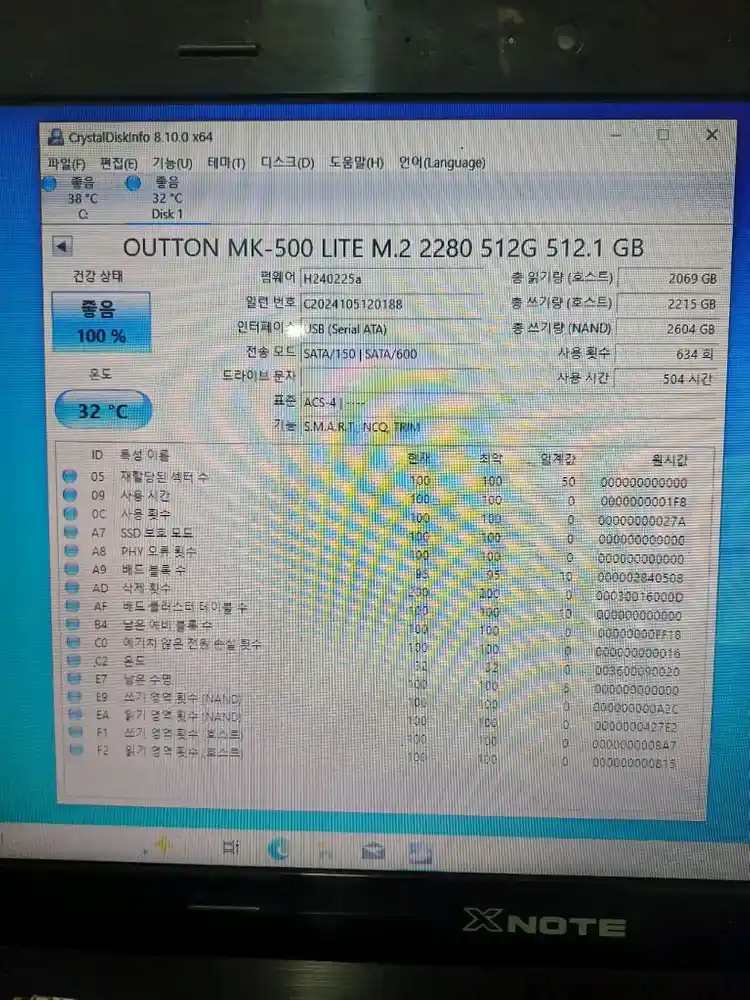Click the 좋음 100 % health status button
This screenshot has height=1000, width=750.
coord(101,321)
